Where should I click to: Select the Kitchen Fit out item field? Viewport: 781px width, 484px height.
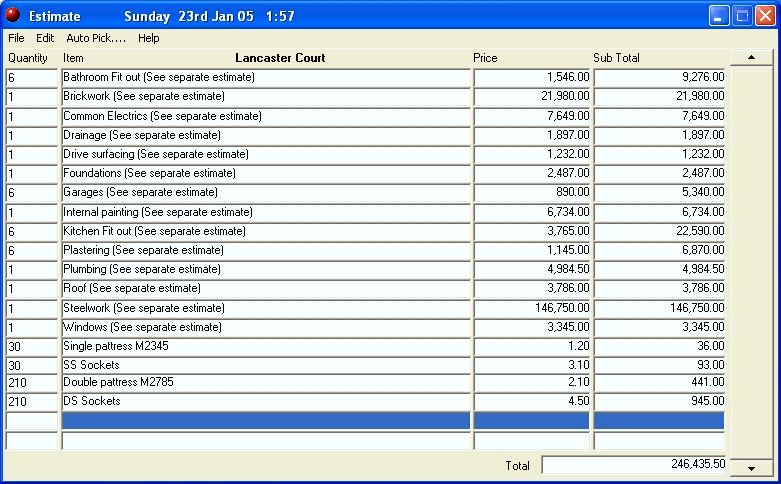[266, 231]
